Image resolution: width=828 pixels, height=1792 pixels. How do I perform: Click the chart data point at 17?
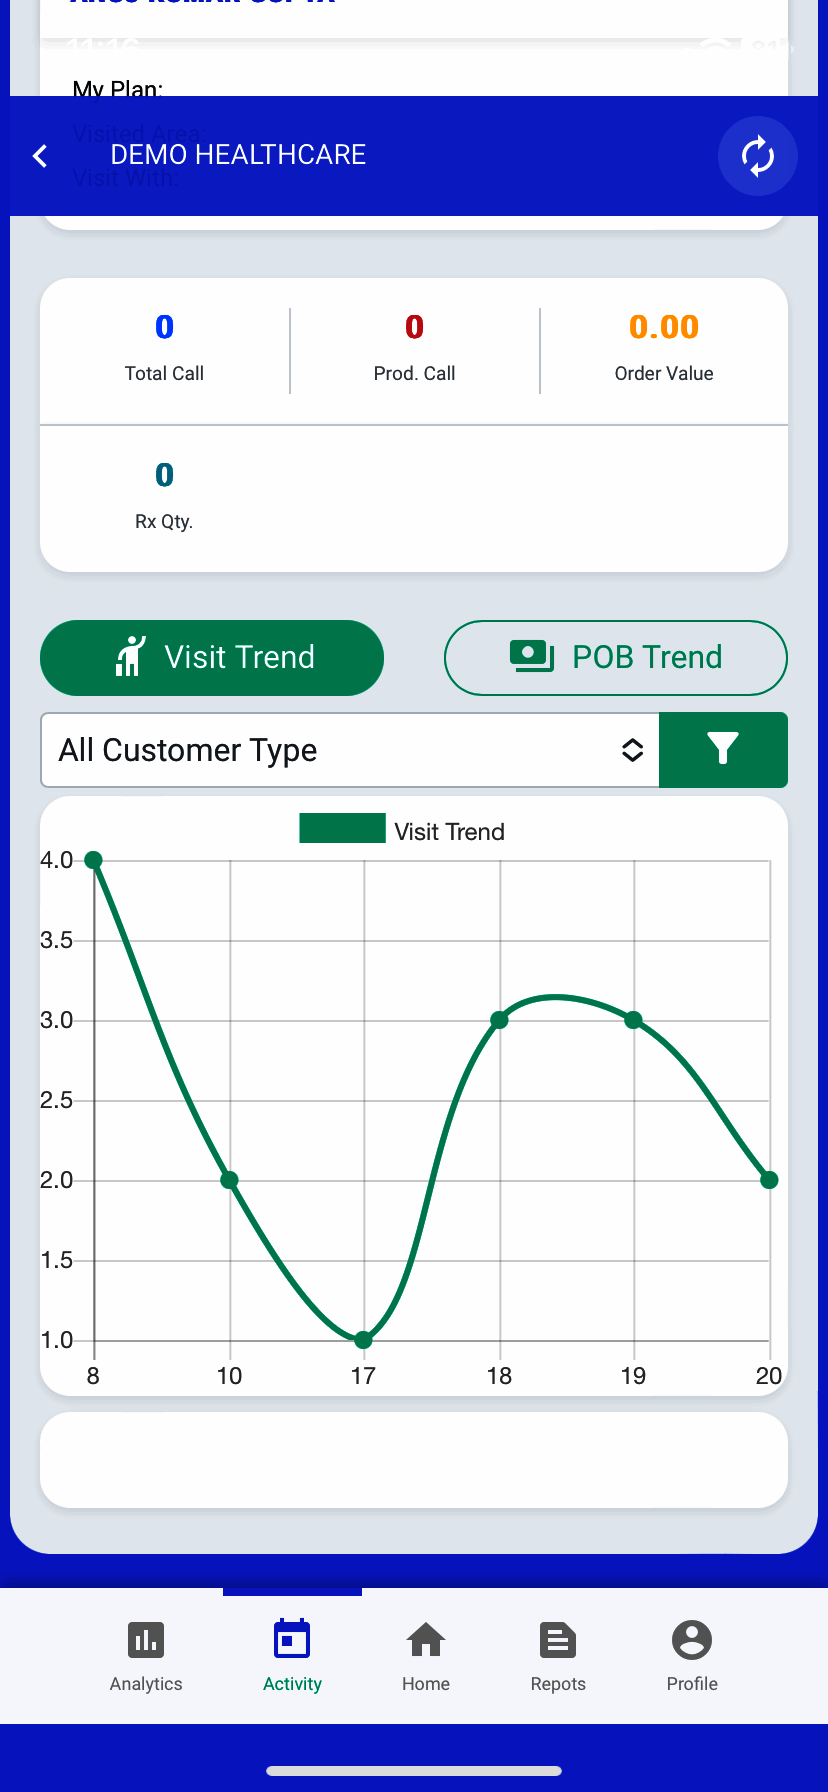tap(364, 1340)
